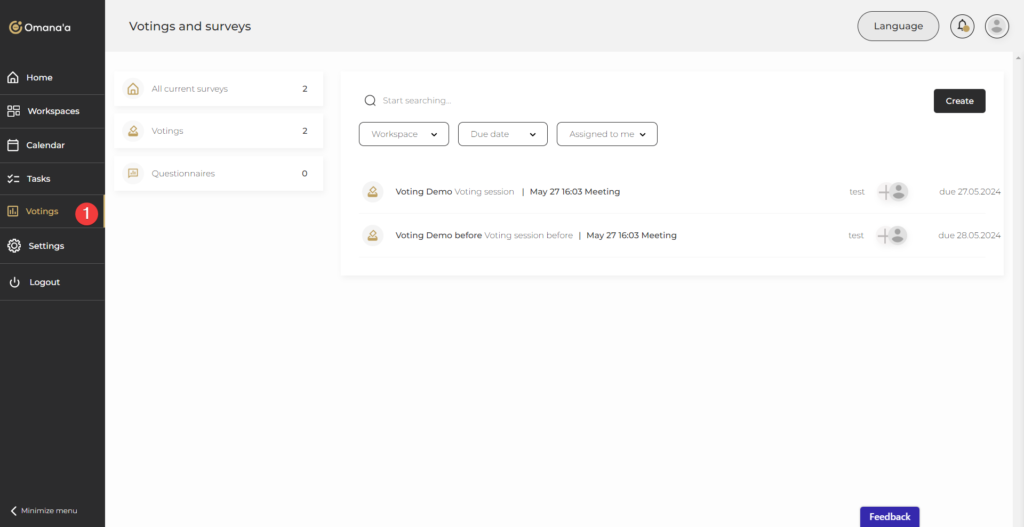Click the Language button

click(x=897, y=26)
